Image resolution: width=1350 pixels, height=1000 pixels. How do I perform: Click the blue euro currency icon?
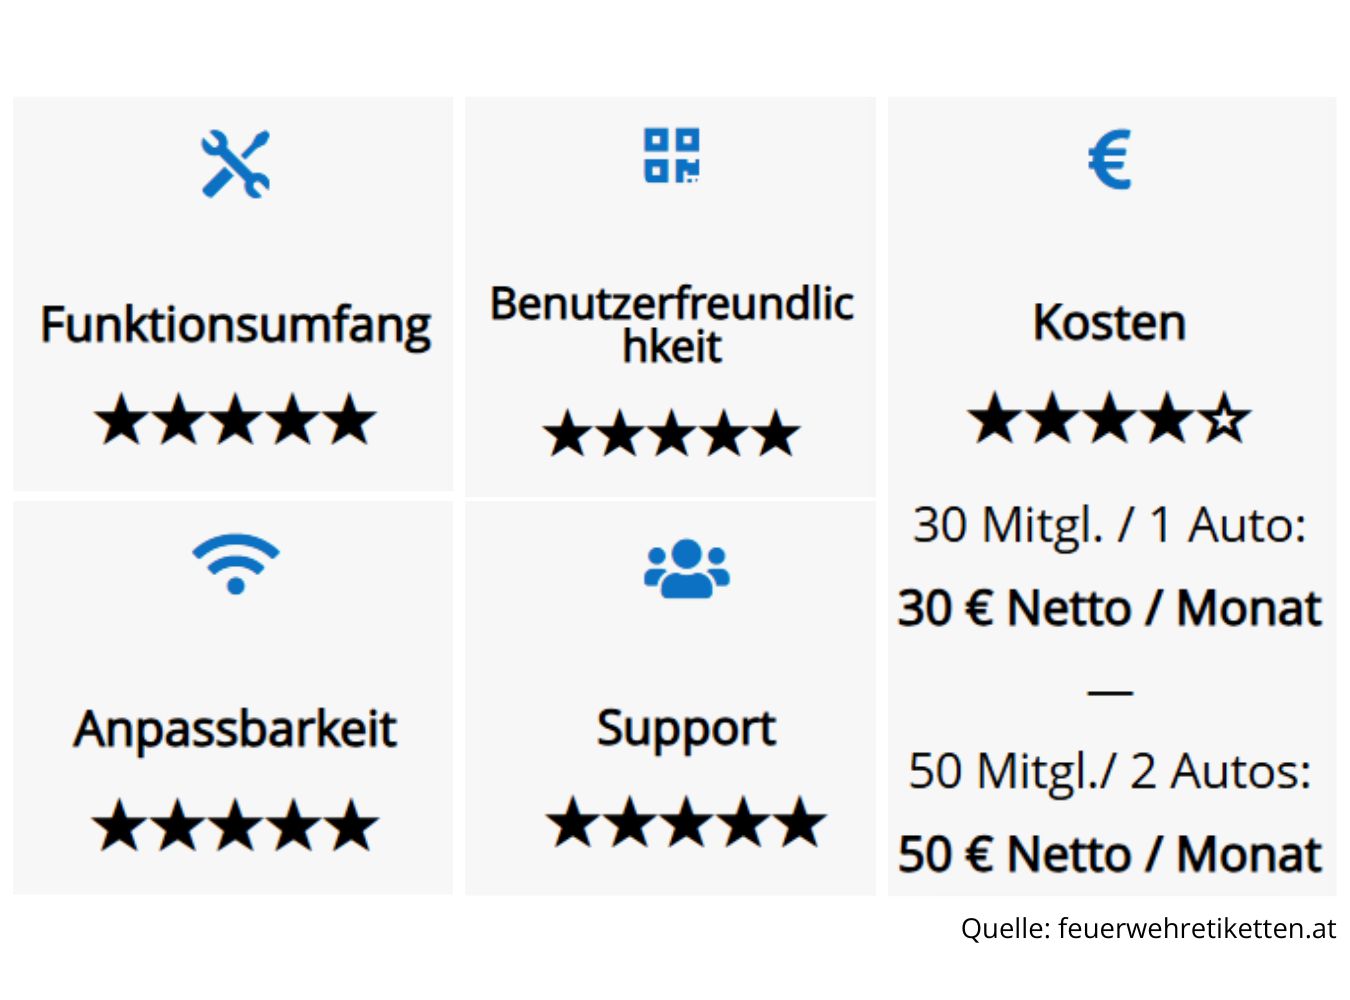(1109, 160)
